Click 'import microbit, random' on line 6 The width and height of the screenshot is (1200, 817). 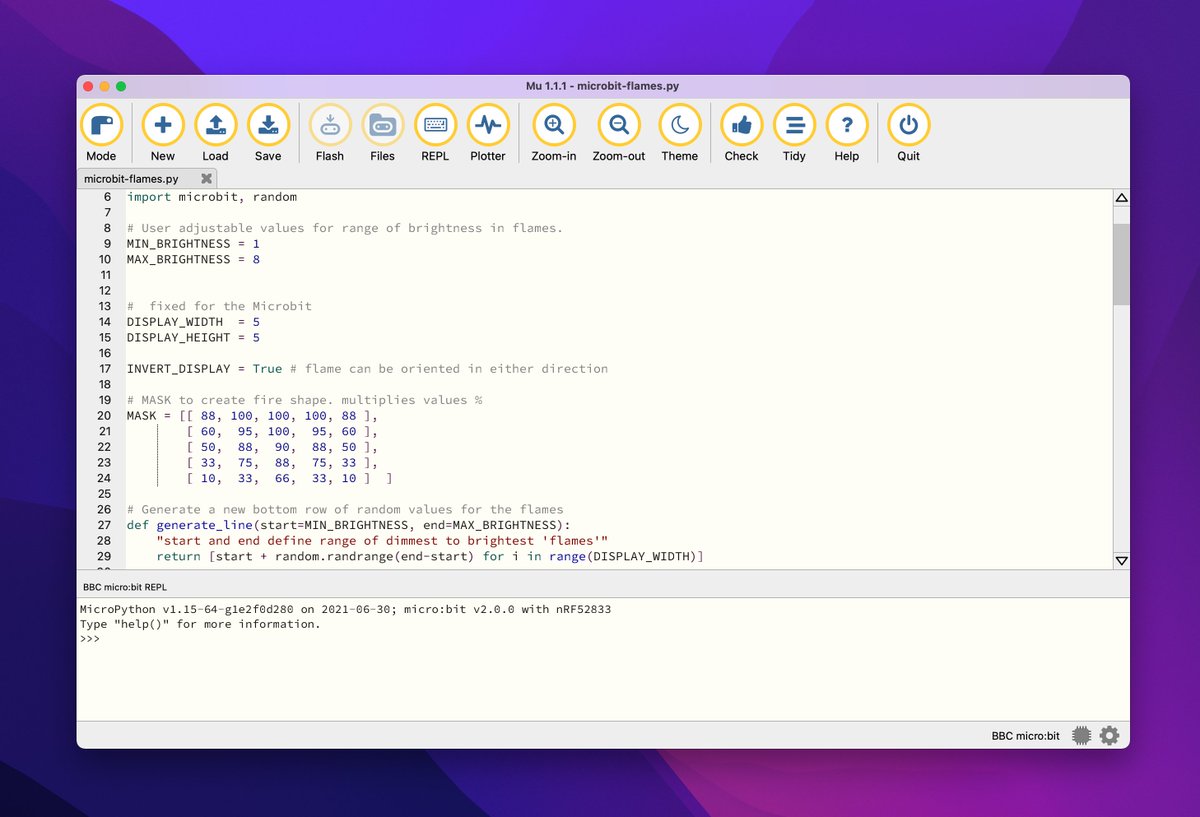(x=212, y=197)
